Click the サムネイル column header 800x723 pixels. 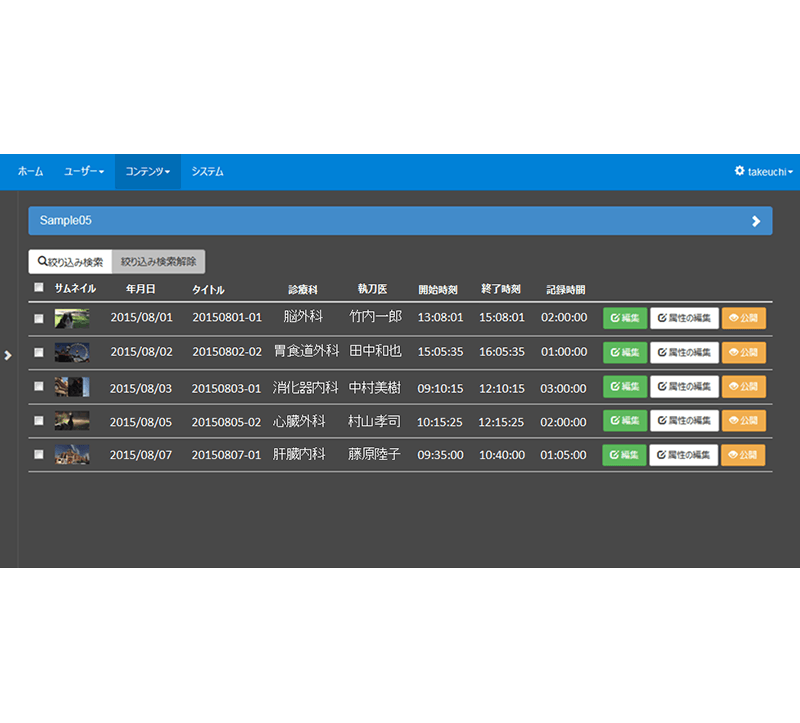click(x=76, y=288)
